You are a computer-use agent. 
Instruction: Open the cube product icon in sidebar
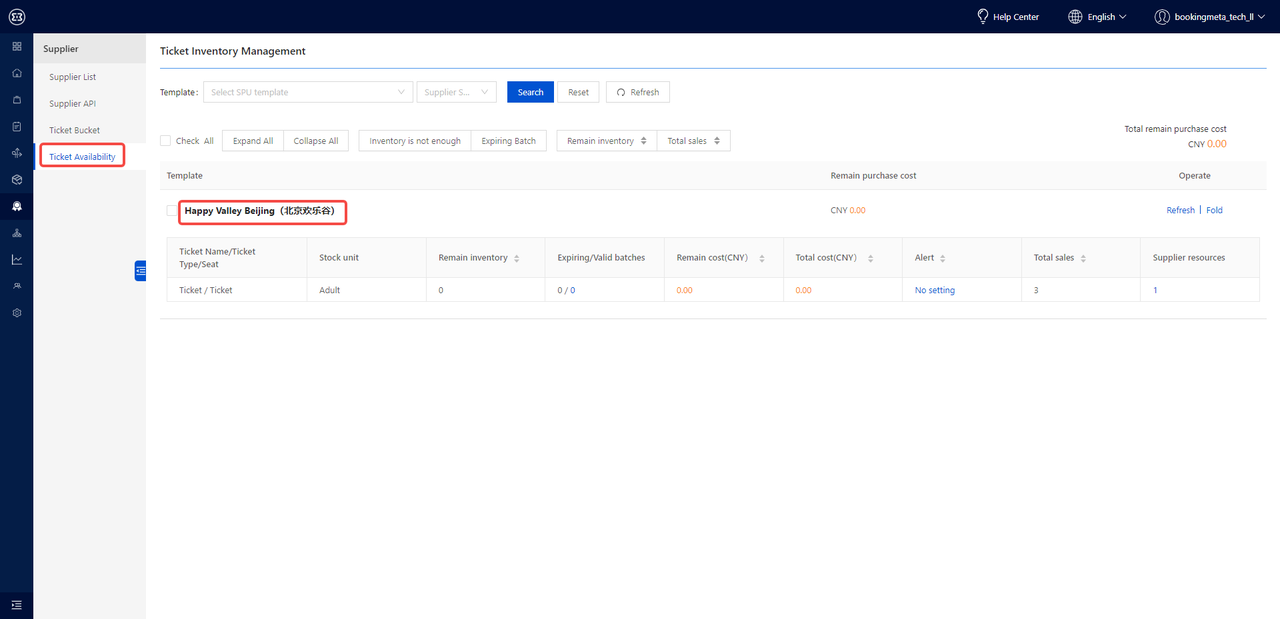[x=16, y=180]
